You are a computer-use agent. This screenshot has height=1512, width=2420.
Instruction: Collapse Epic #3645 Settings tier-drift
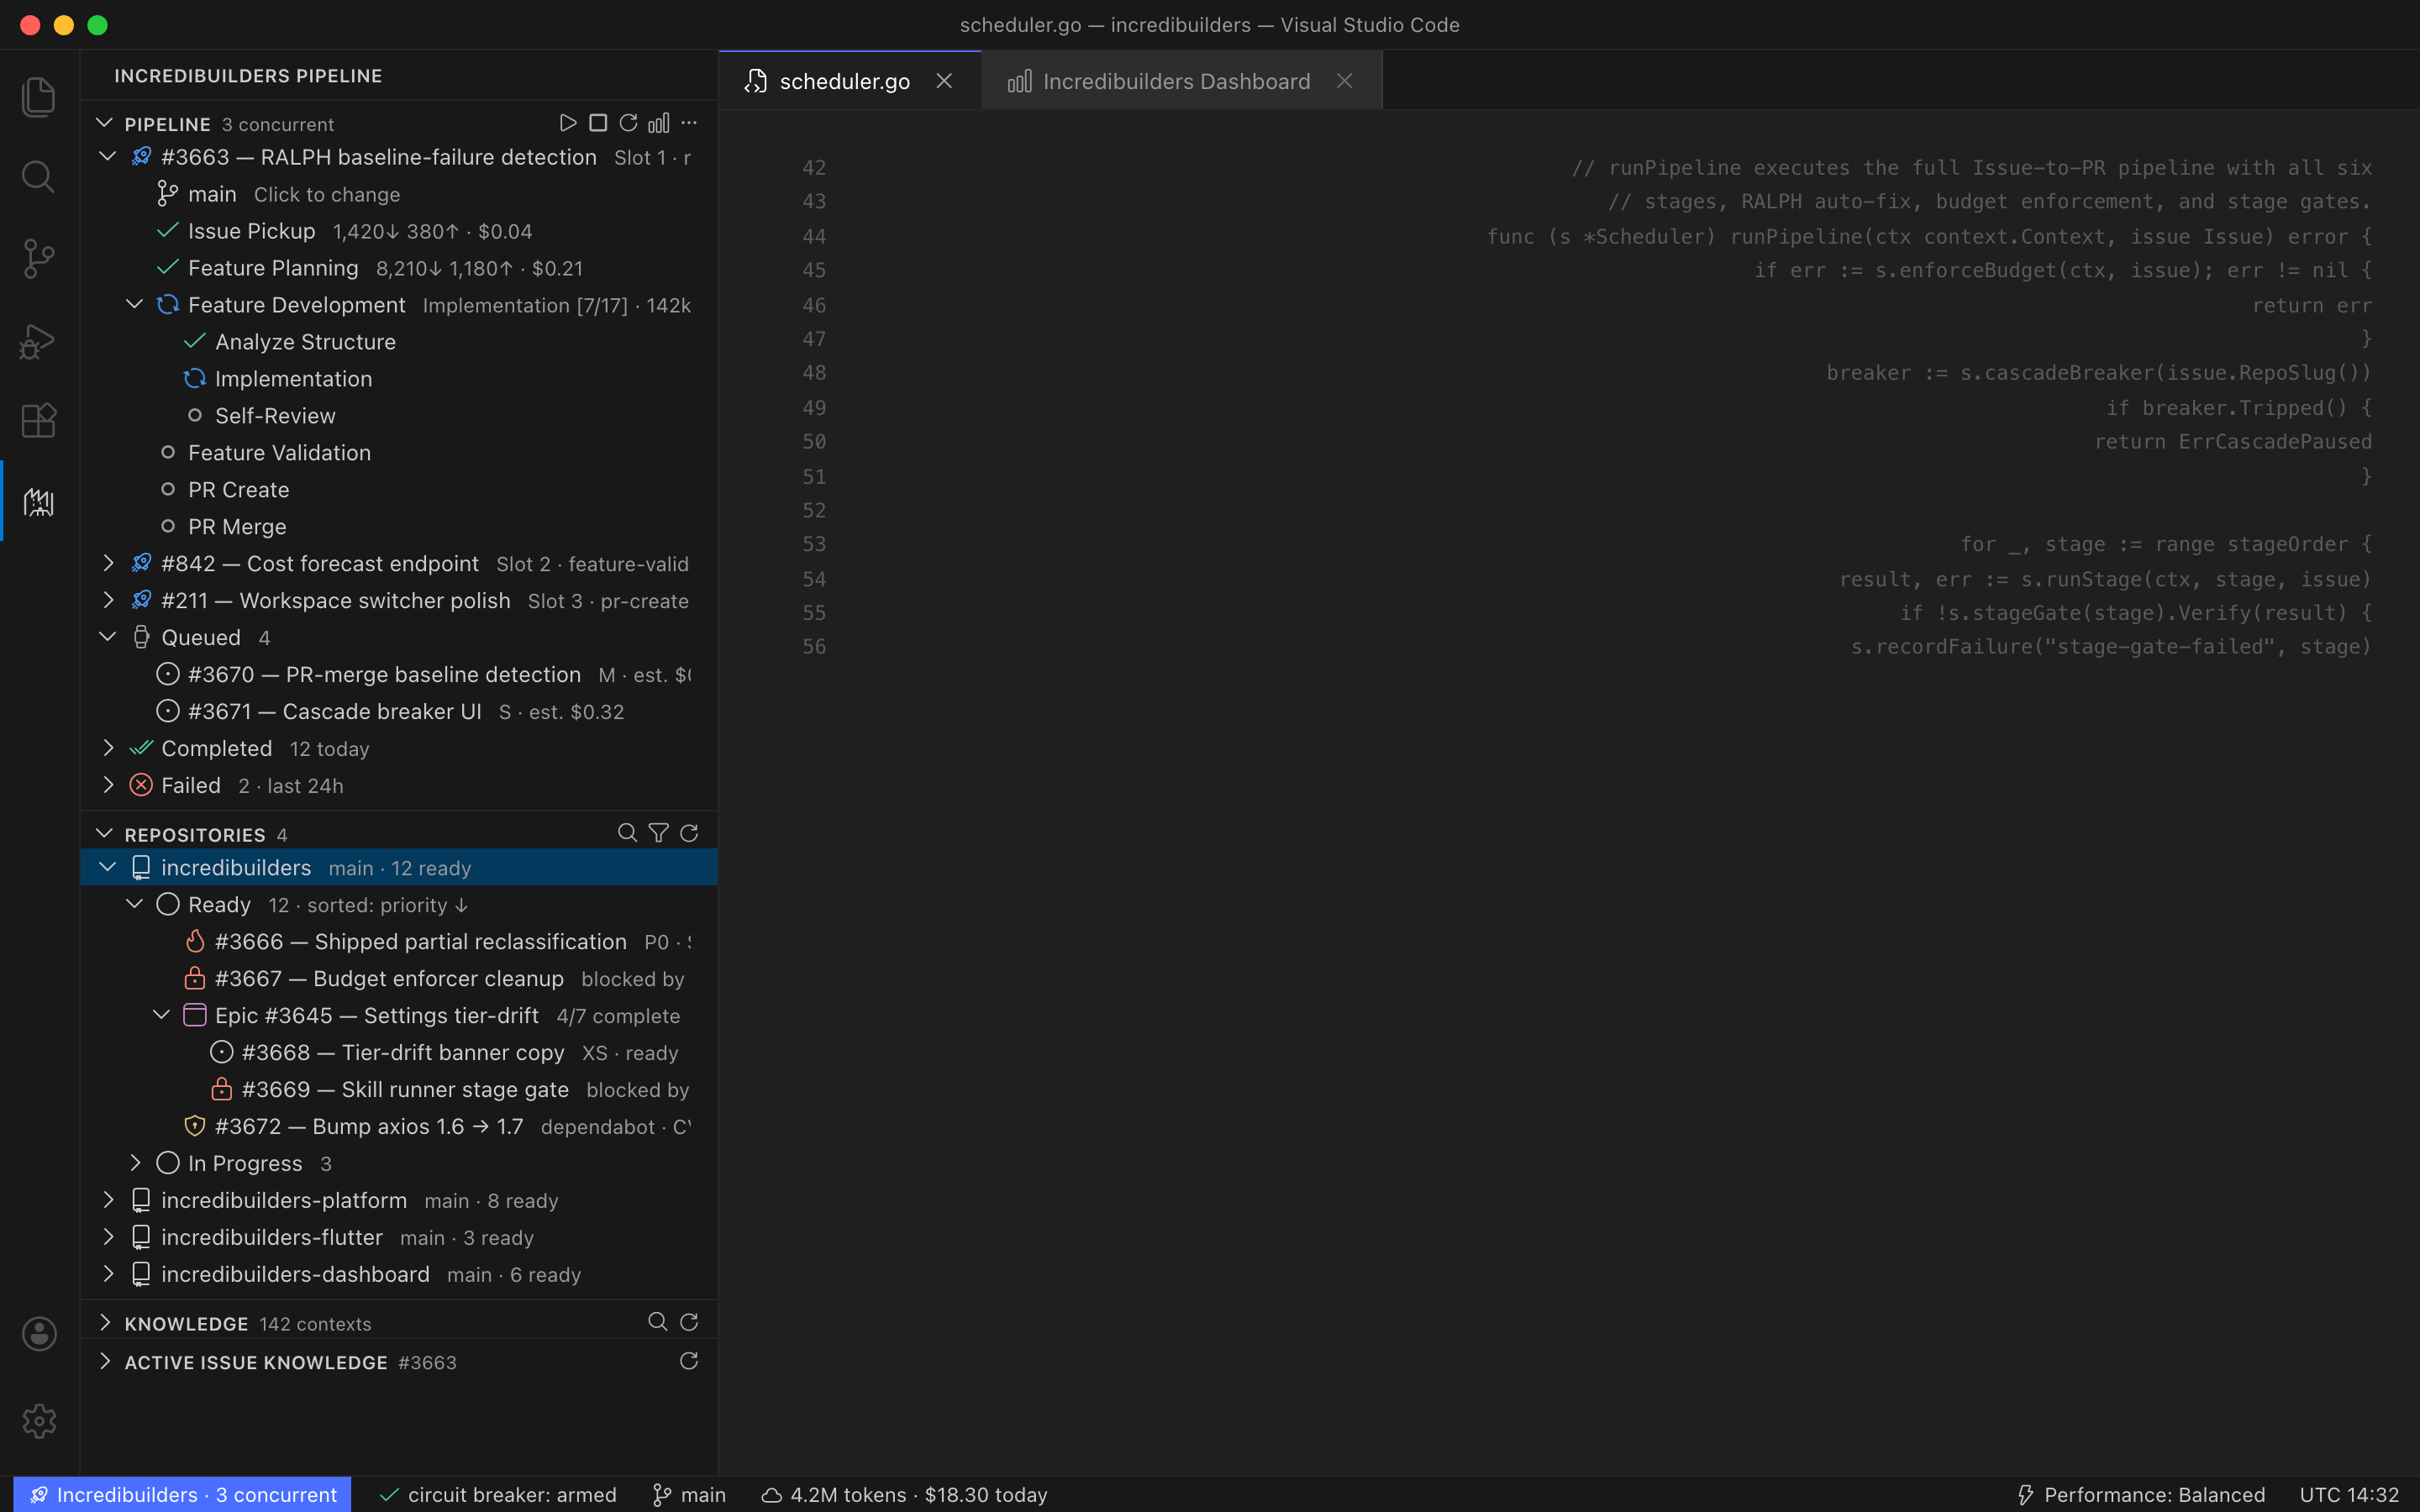click(162, 1016)
